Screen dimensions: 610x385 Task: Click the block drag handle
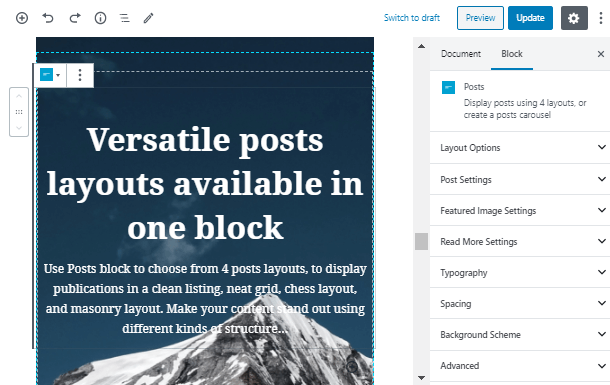19,112
